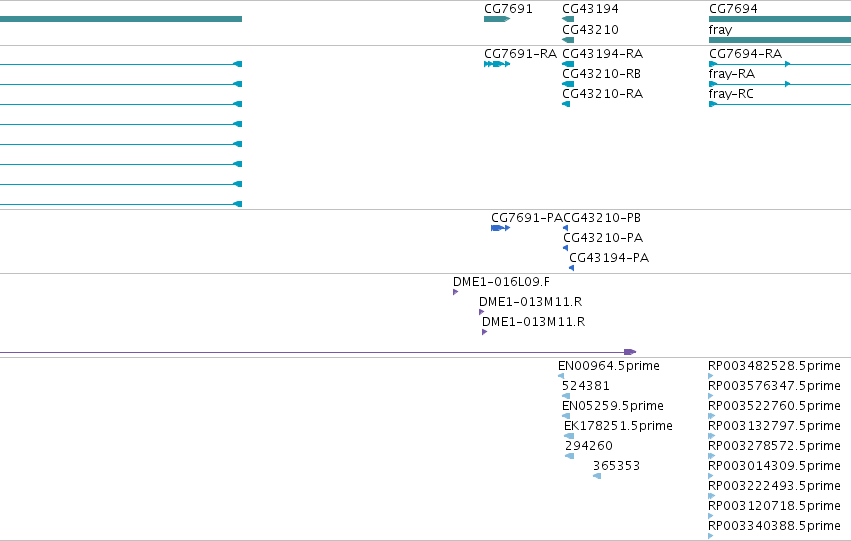Click the CG7691-PA protein arrow glyph

(x=500, y=228)
